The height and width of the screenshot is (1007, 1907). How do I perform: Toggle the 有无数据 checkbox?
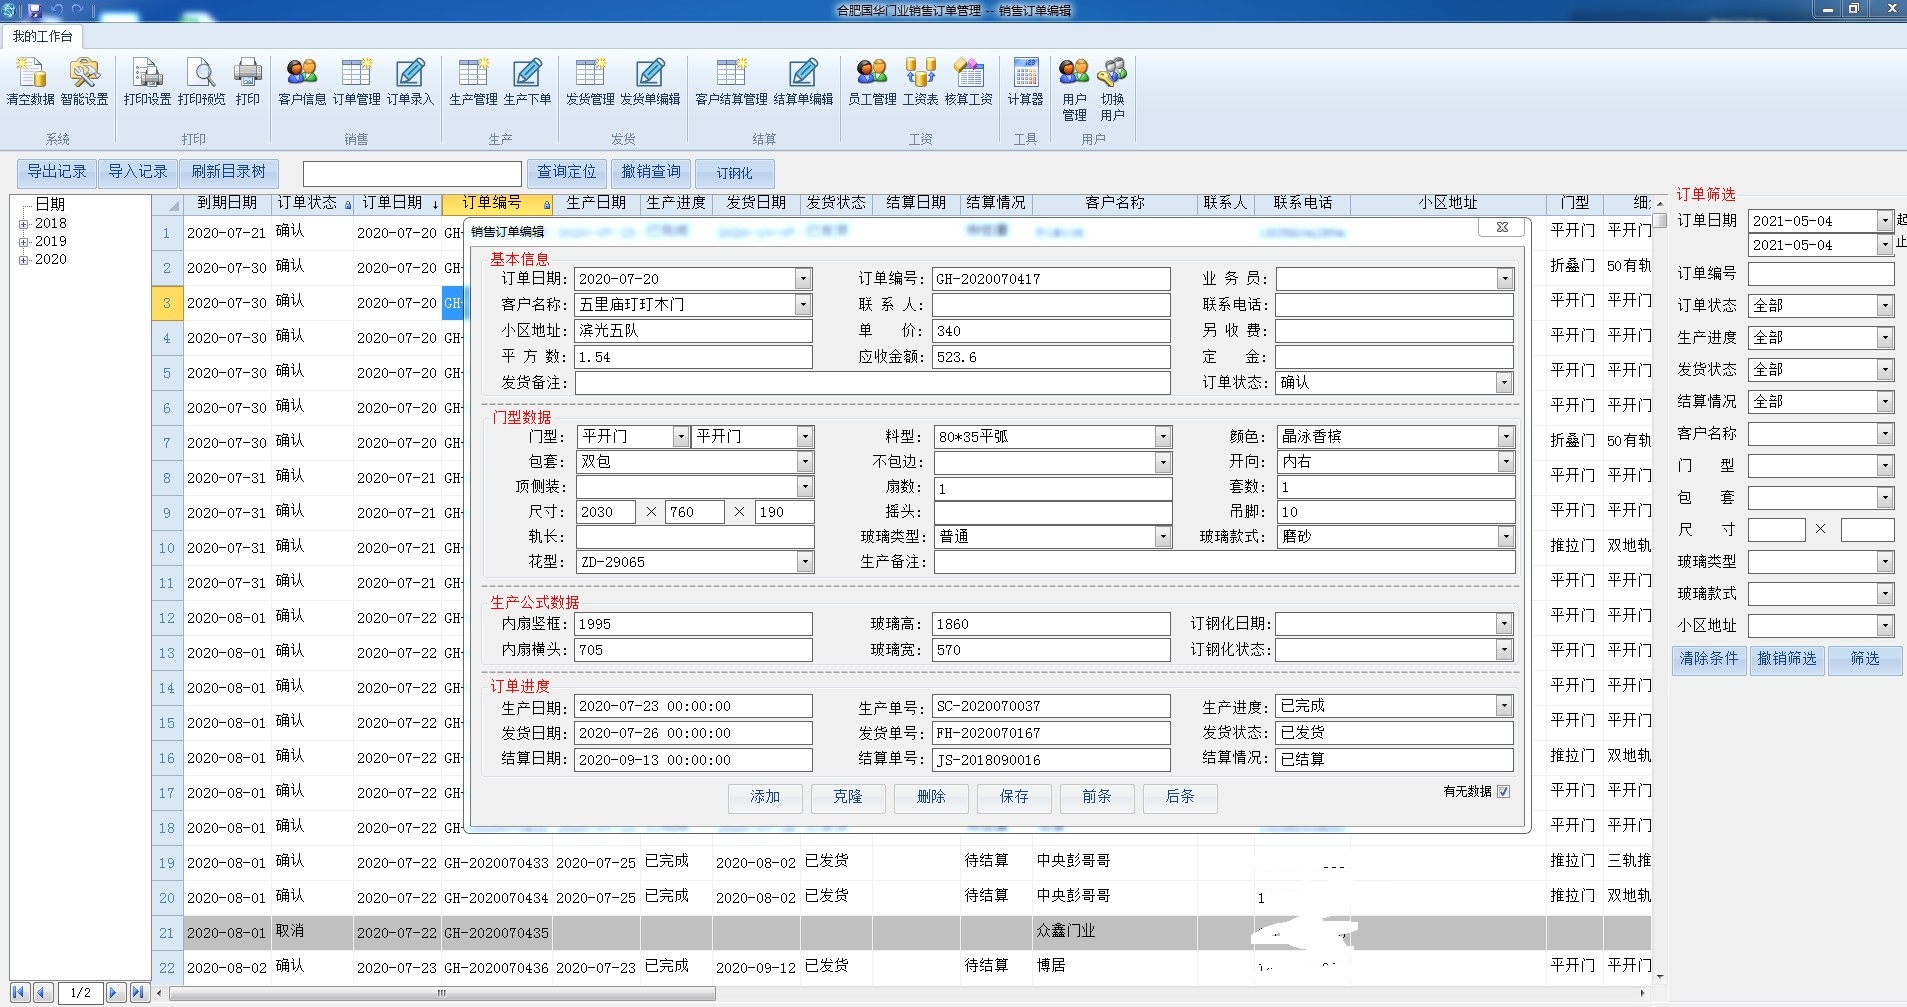tap(1504, 791)
